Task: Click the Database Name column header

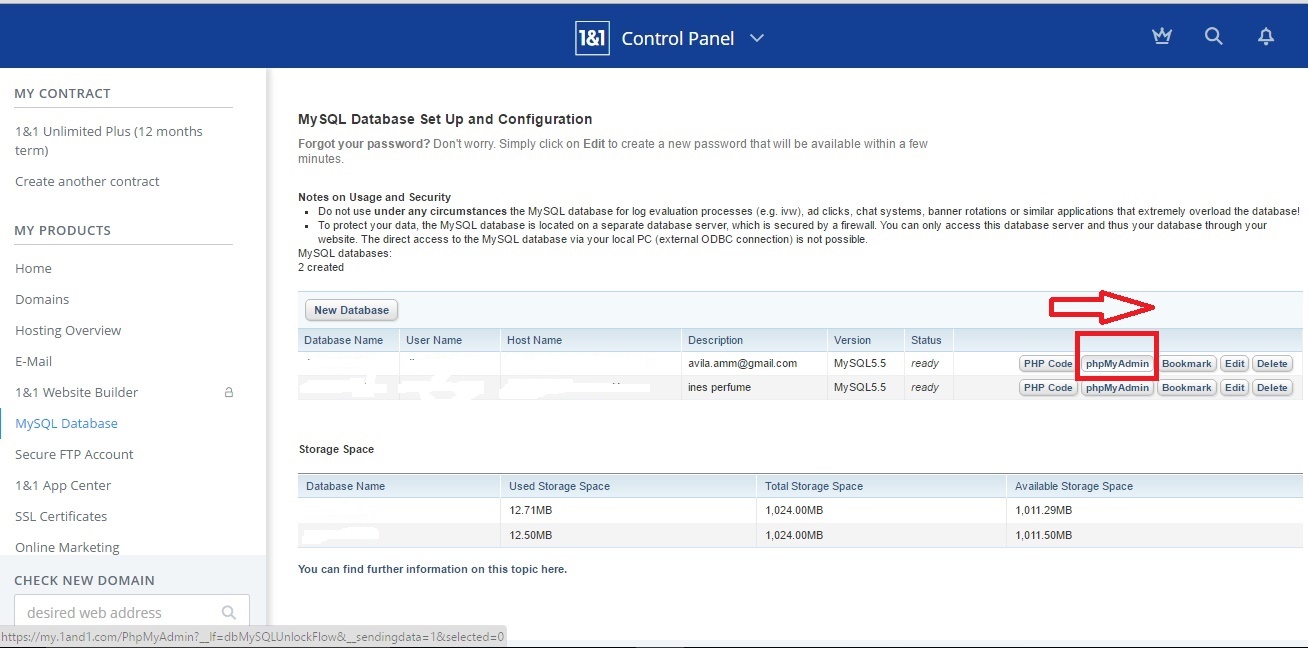Action: click(343, 340)
